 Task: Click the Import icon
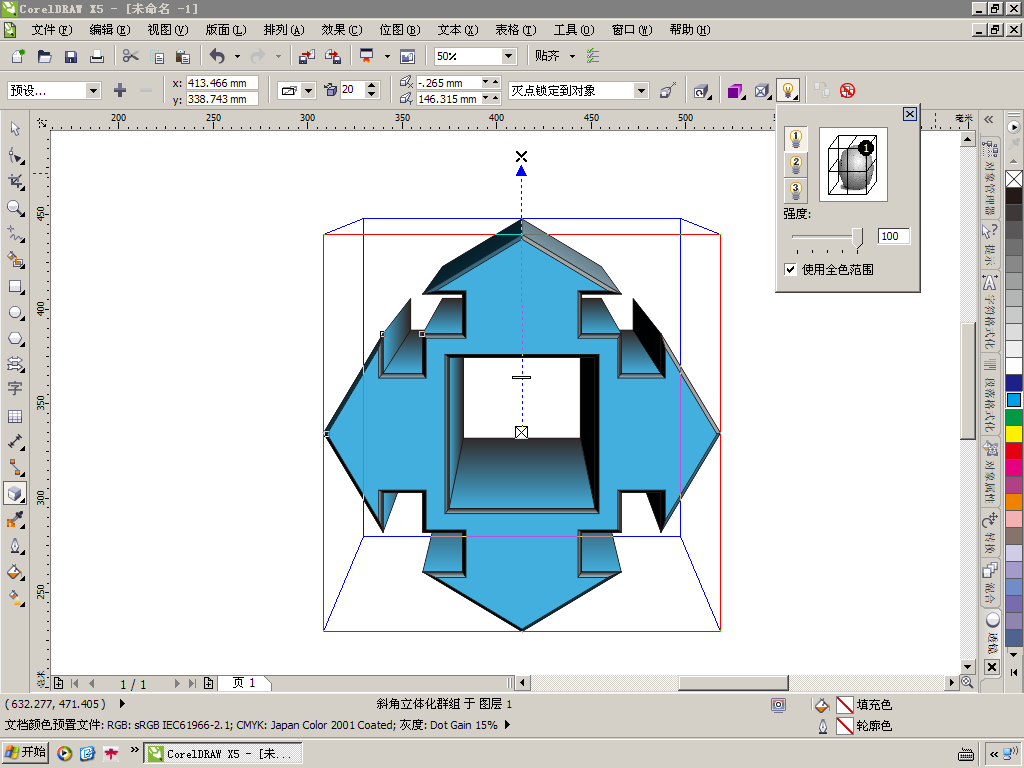307,56
